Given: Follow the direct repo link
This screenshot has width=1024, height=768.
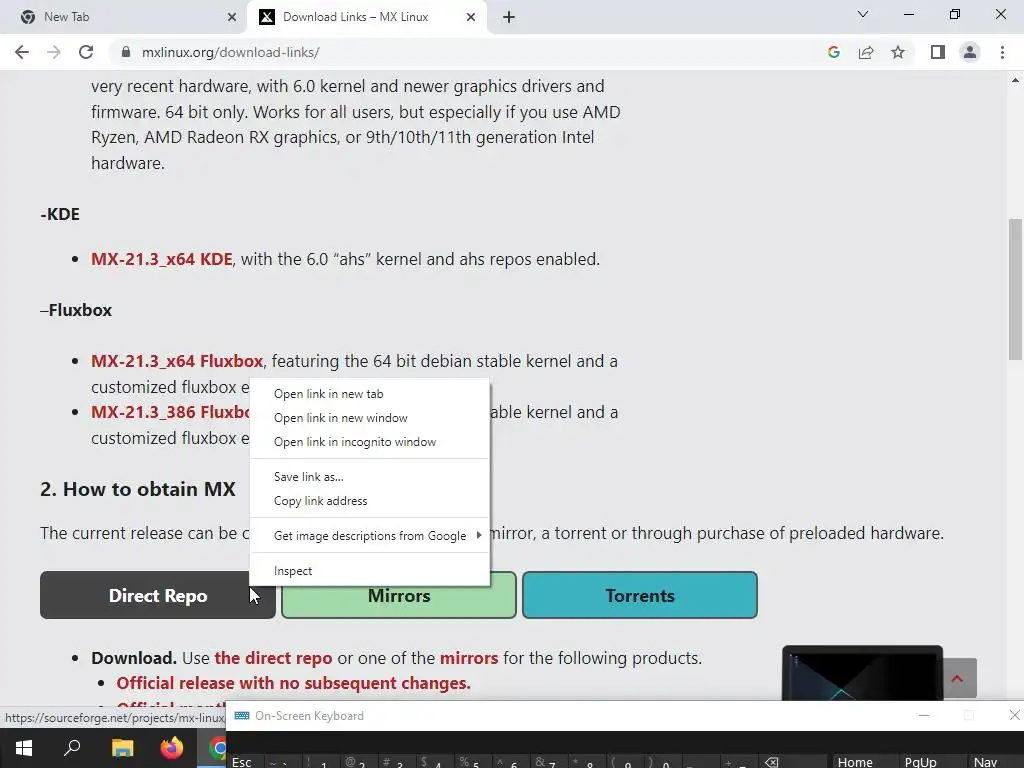Looking at the screenshot, I should [273, 658].
